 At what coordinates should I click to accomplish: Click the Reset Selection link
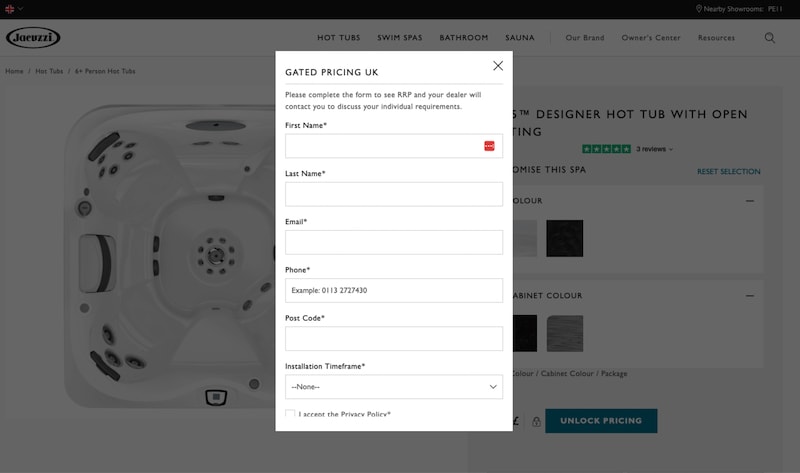point(729,171)
